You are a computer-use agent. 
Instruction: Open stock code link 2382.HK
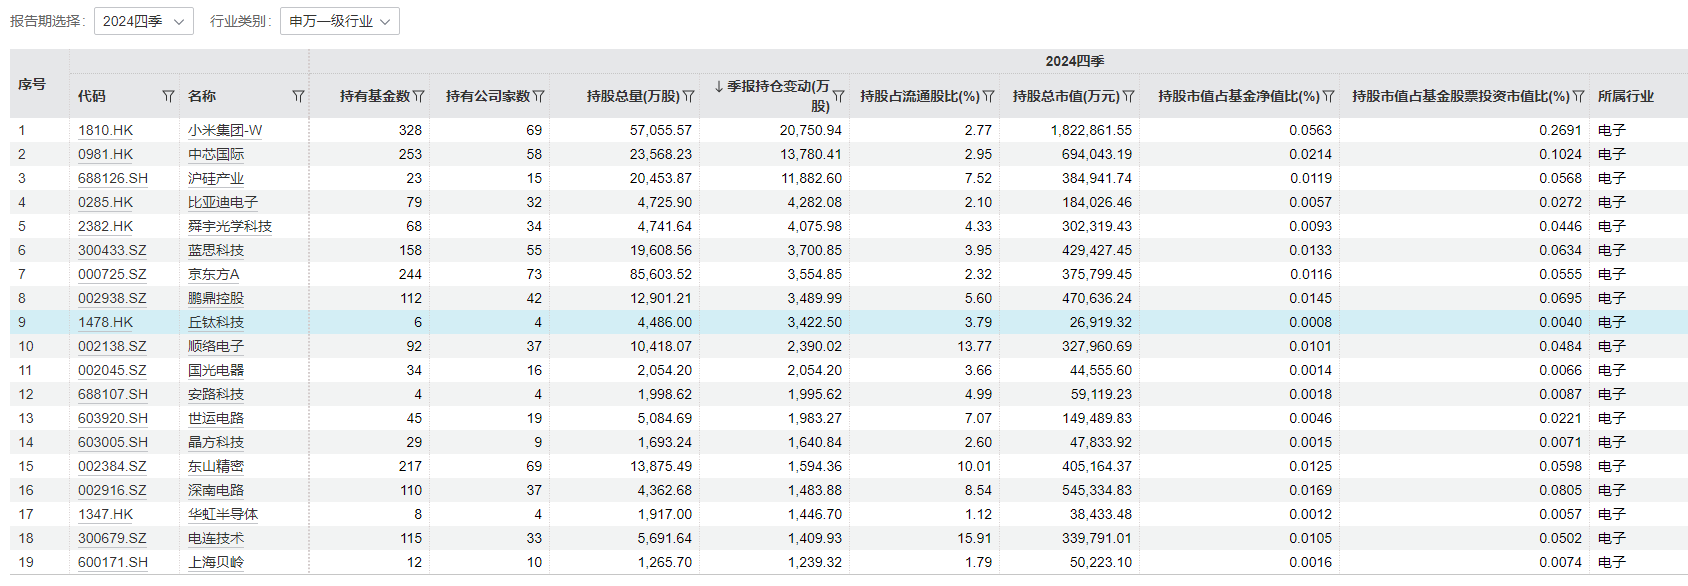[x=105, y=226]
